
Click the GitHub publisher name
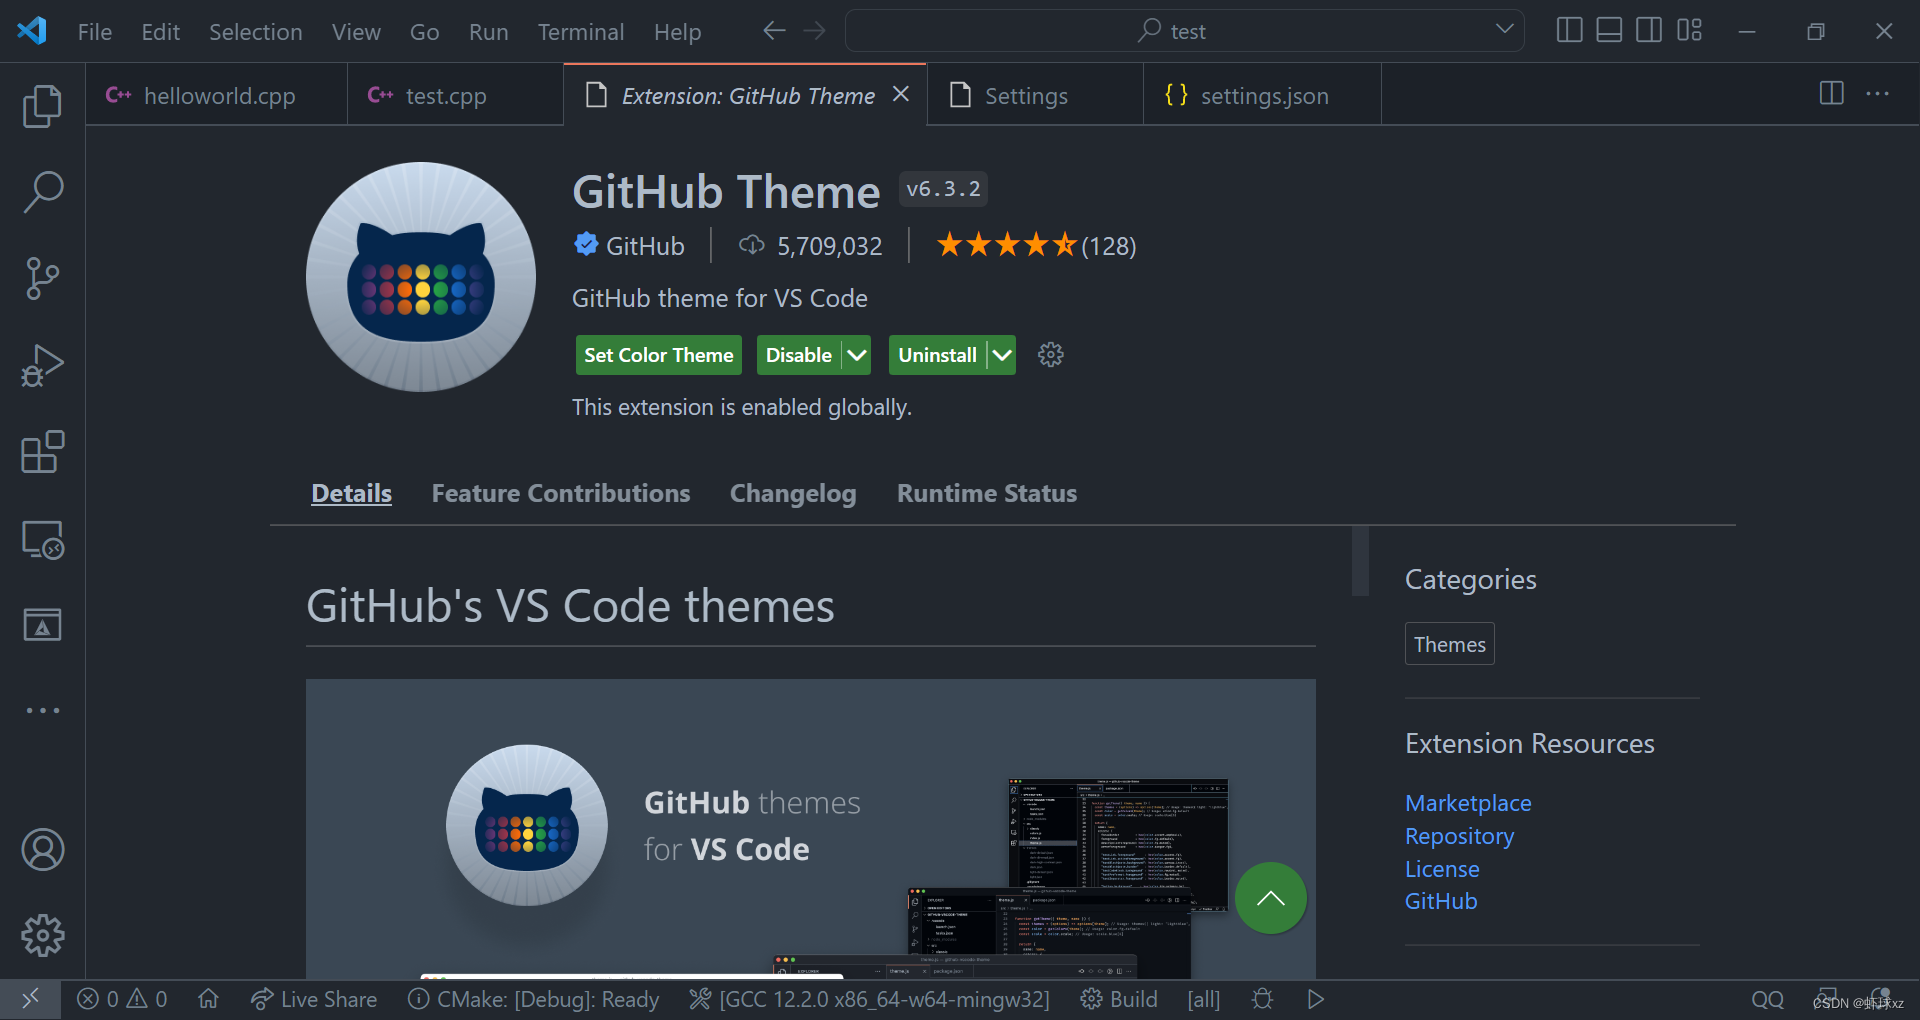tap(644, 246)
